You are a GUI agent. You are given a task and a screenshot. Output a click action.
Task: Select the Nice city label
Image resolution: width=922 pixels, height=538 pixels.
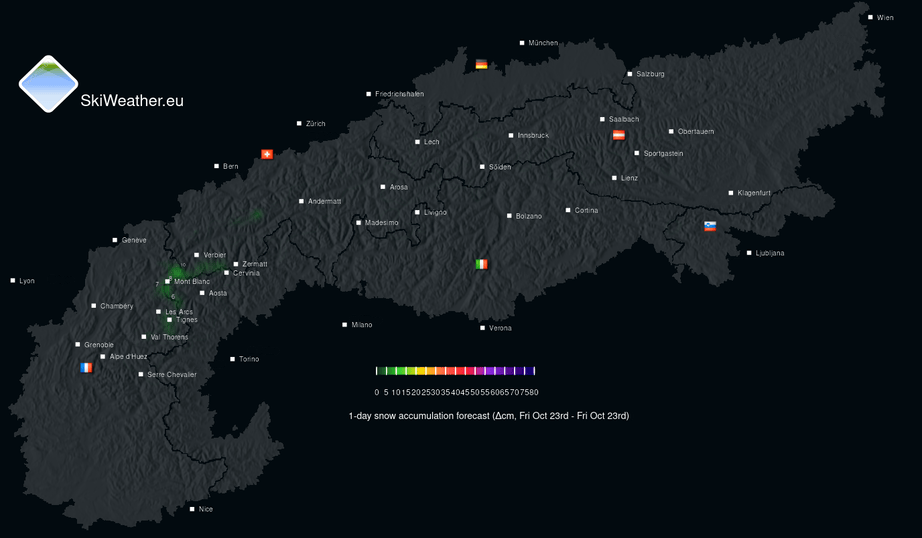click(206, 509)
